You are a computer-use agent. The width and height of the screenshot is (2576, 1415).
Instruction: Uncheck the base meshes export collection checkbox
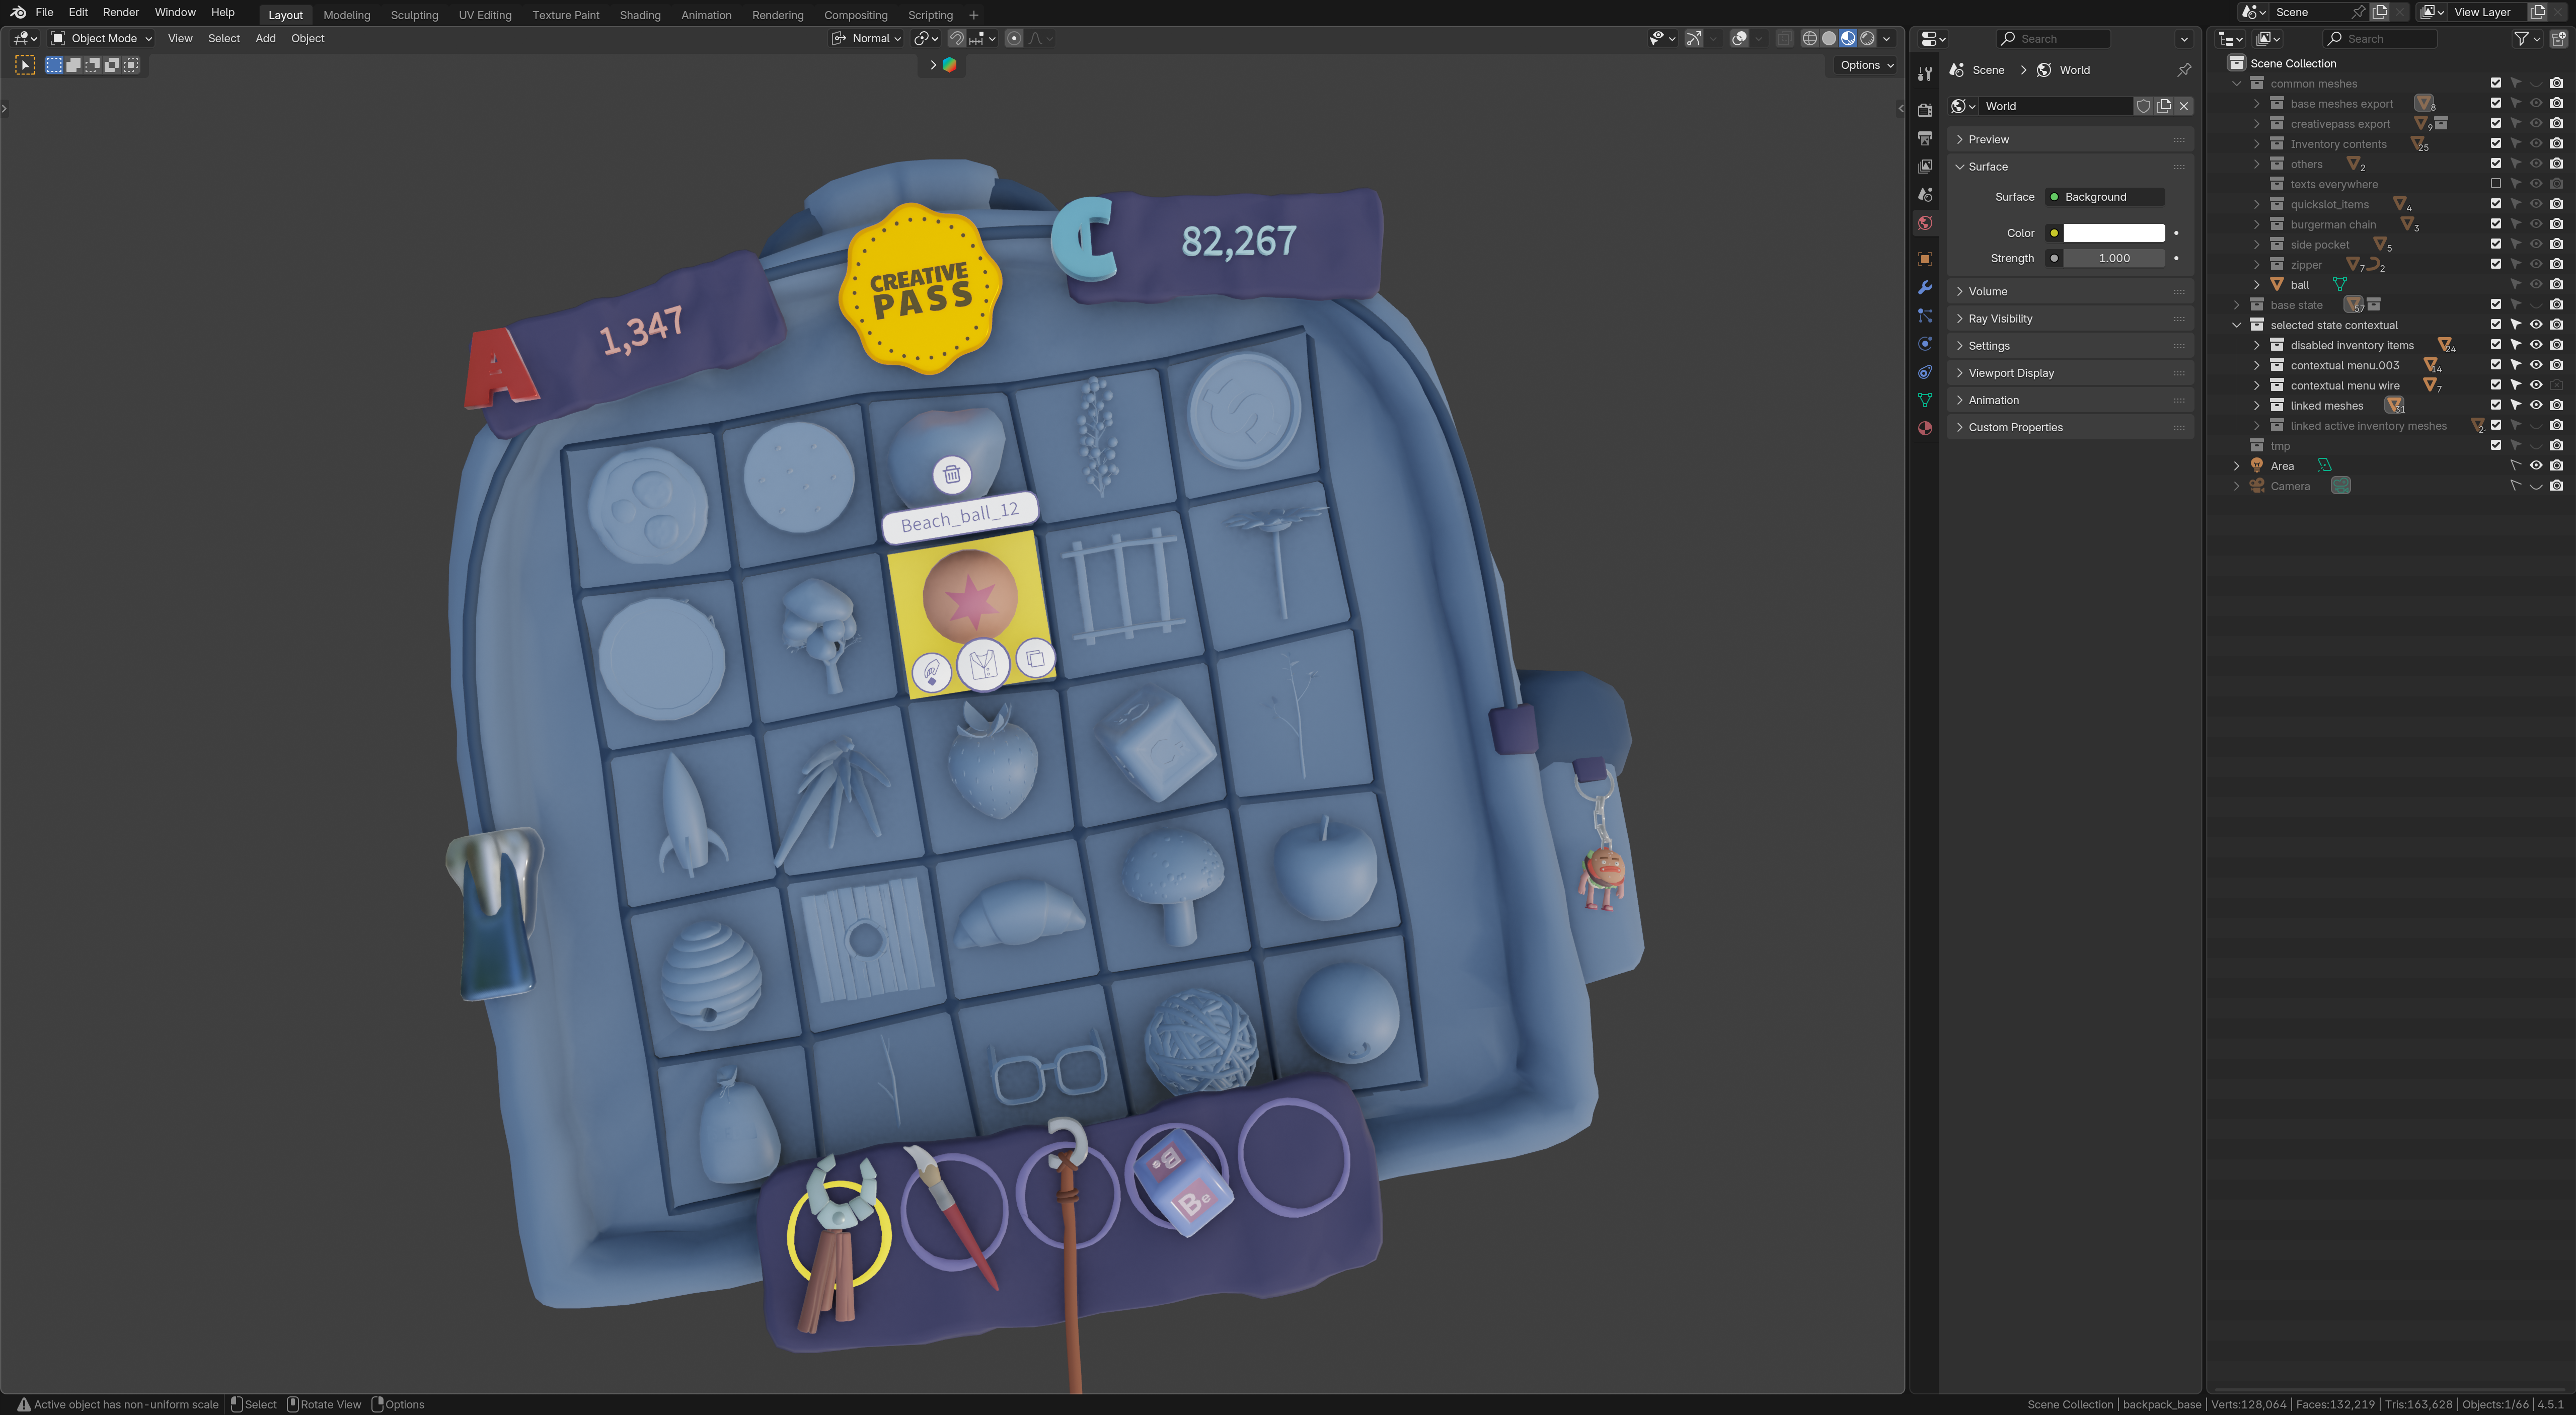coord(2495,103)
